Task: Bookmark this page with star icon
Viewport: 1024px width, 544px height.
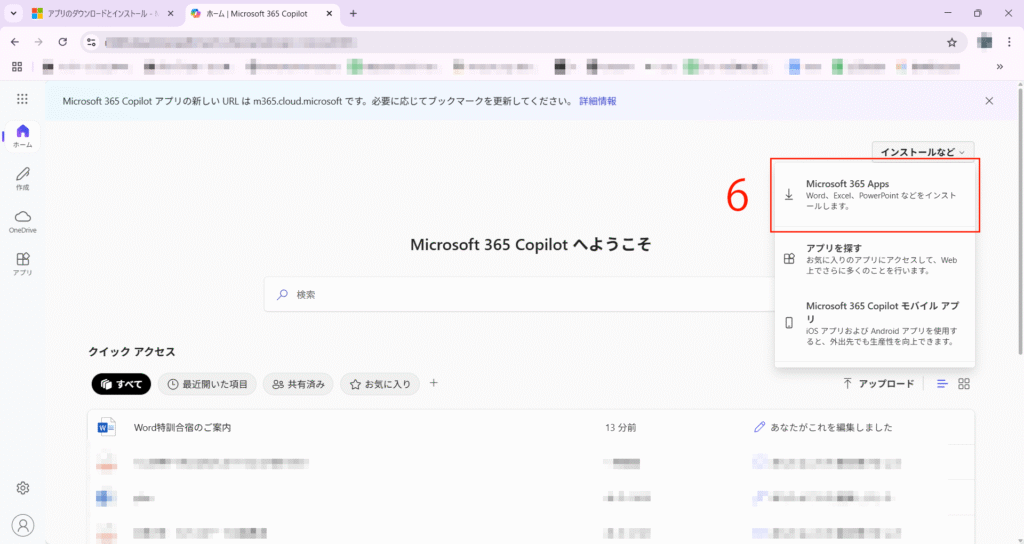Action: [x=952, y=42]
